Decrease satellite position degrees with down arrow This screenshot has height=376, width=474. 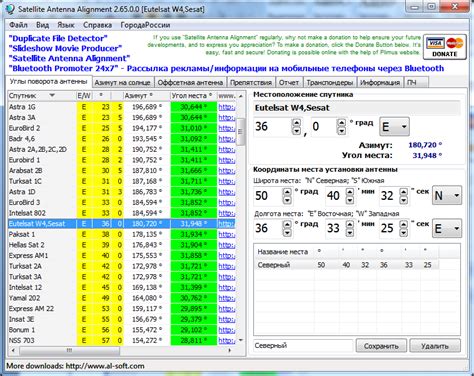pyautogui.click(x=296, y=131)
